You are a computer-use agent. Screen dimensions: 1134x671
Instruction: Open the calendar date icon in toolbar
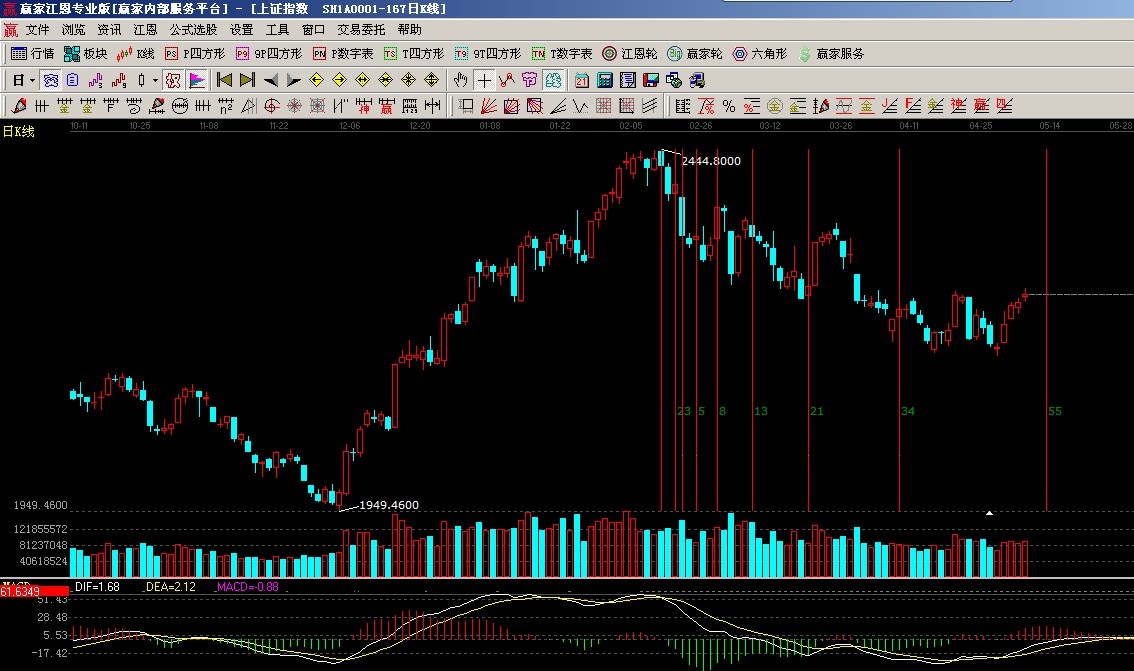point(581,80)
